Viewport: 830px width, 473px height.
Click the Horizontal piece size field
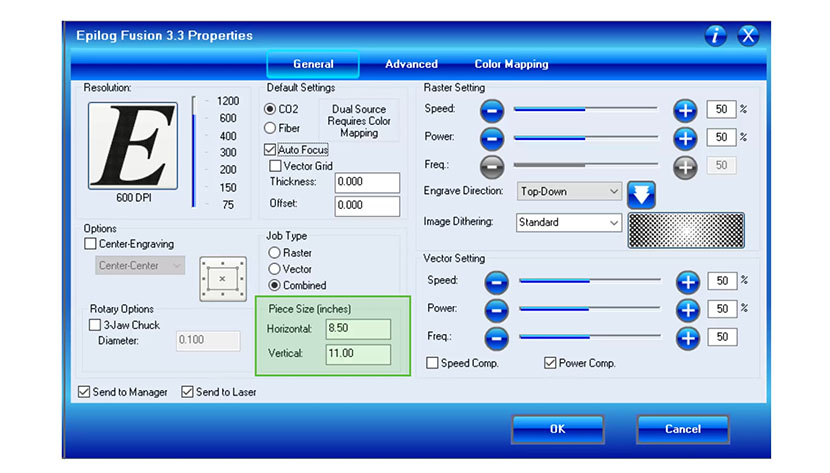[x=357, y=329]
